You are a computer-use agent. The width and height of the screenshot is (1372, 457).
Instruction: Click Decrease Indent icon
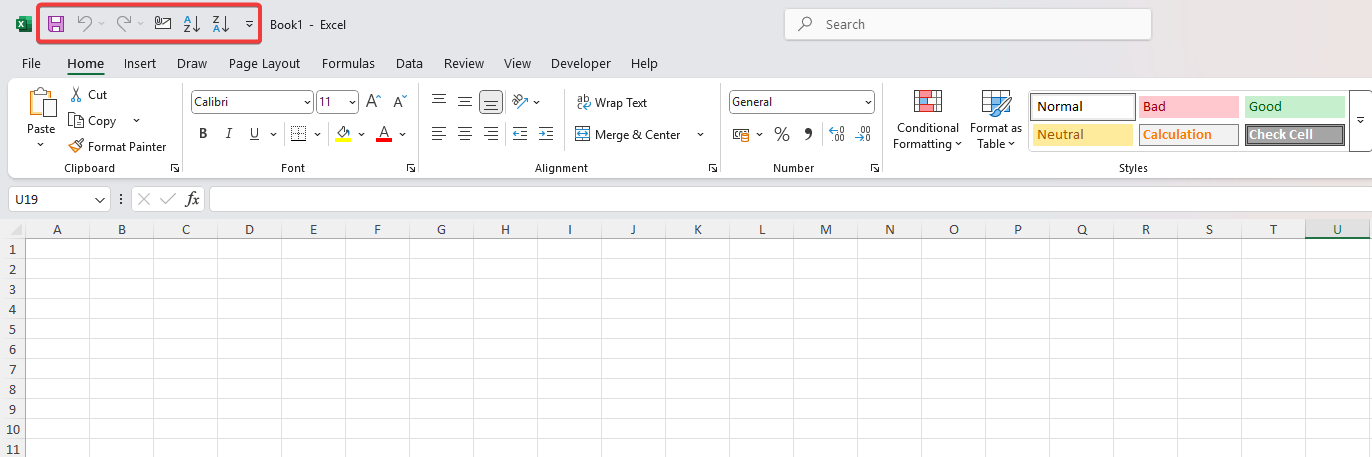pos(520,134)
